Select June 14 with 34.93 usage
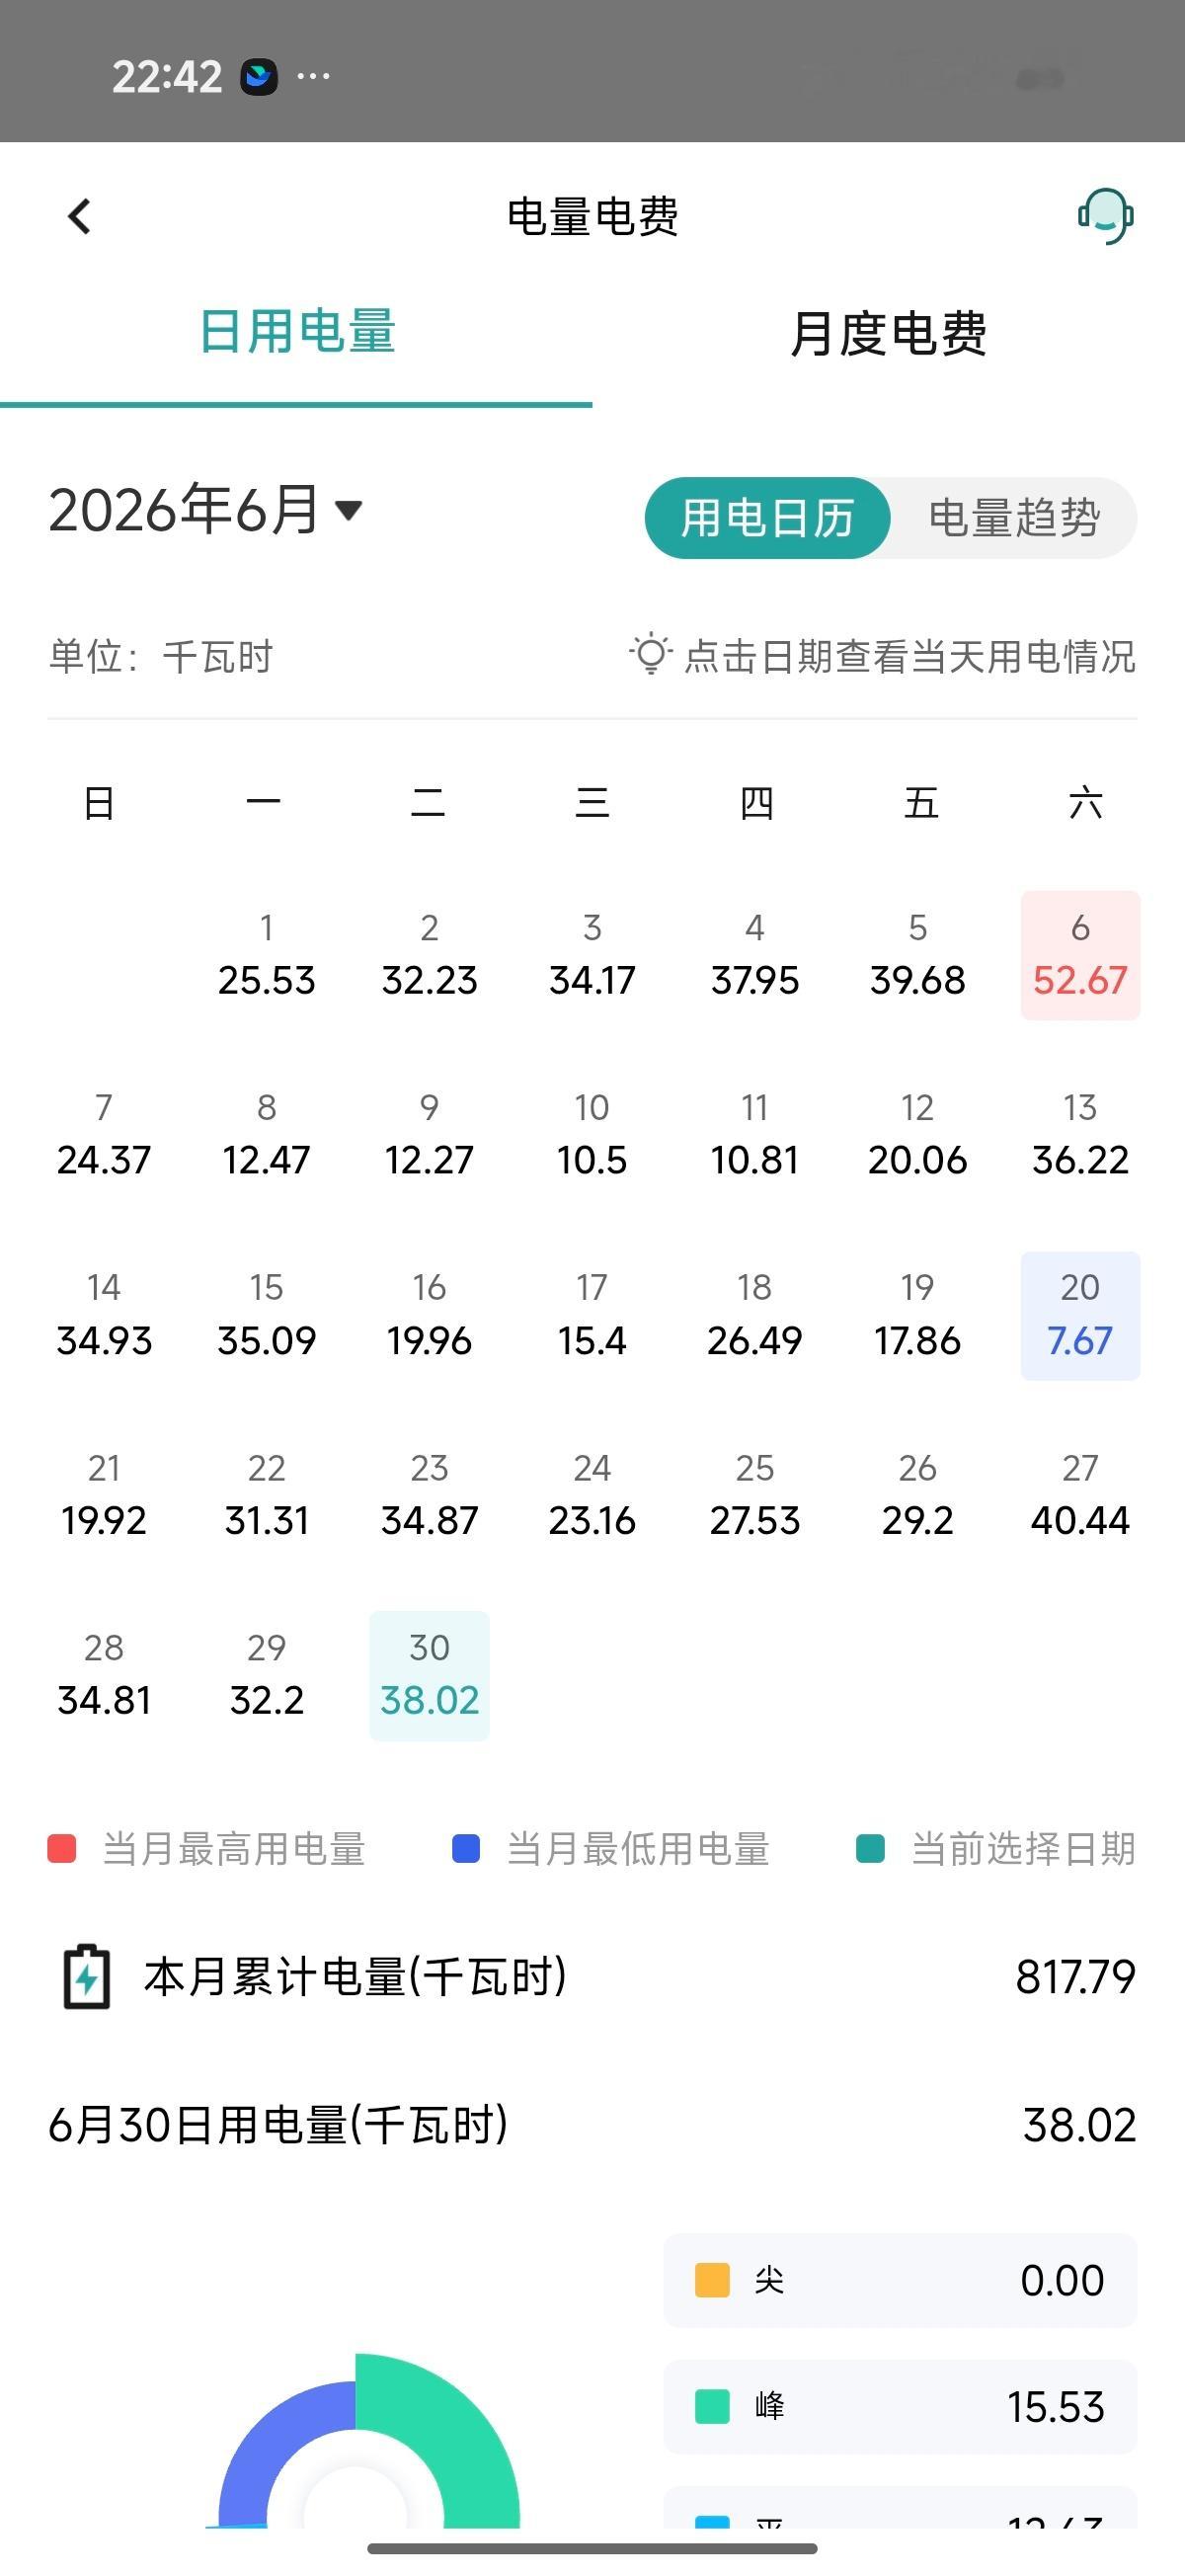Image resolution: width=1185 pixels, height=2576 pixels. point(104,1315)
